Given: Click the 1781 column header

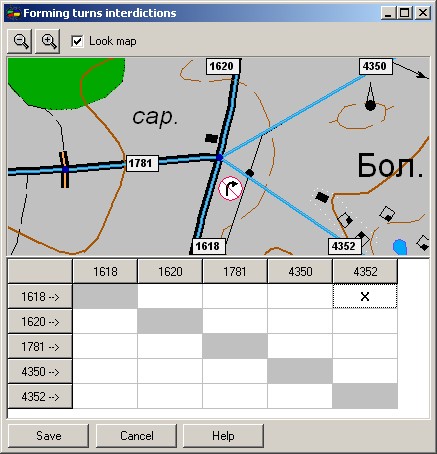Looking at the screenshot, I should (235, 272).
